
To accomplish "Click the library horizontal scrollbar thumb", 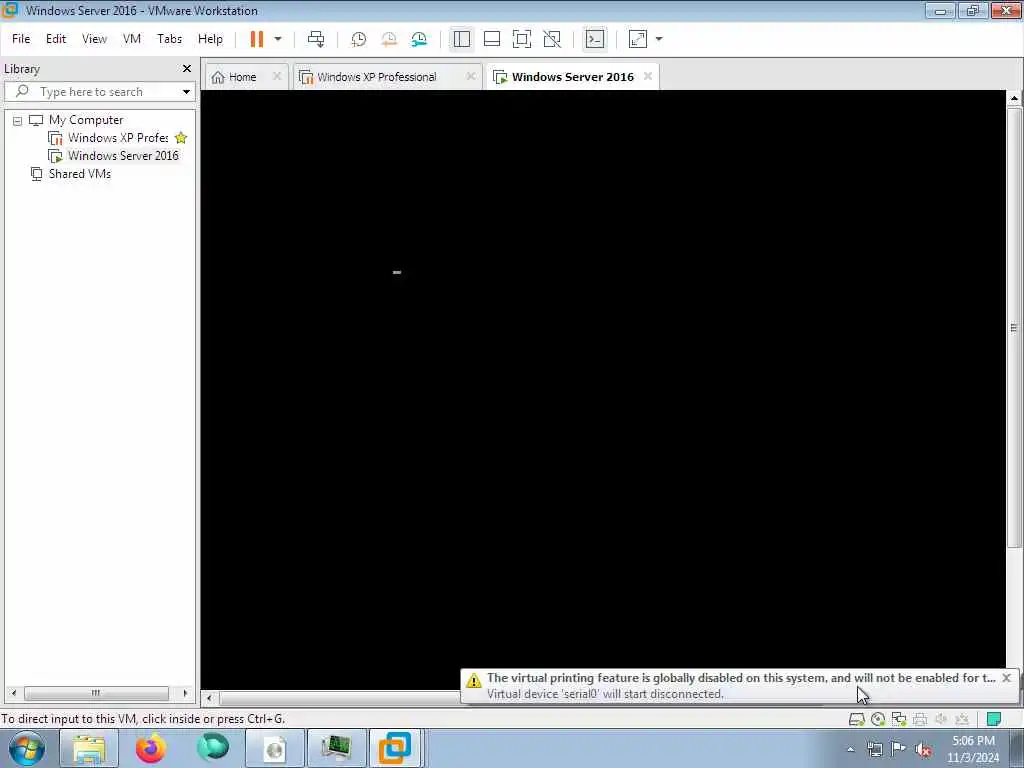I will (x=96, y=693).
